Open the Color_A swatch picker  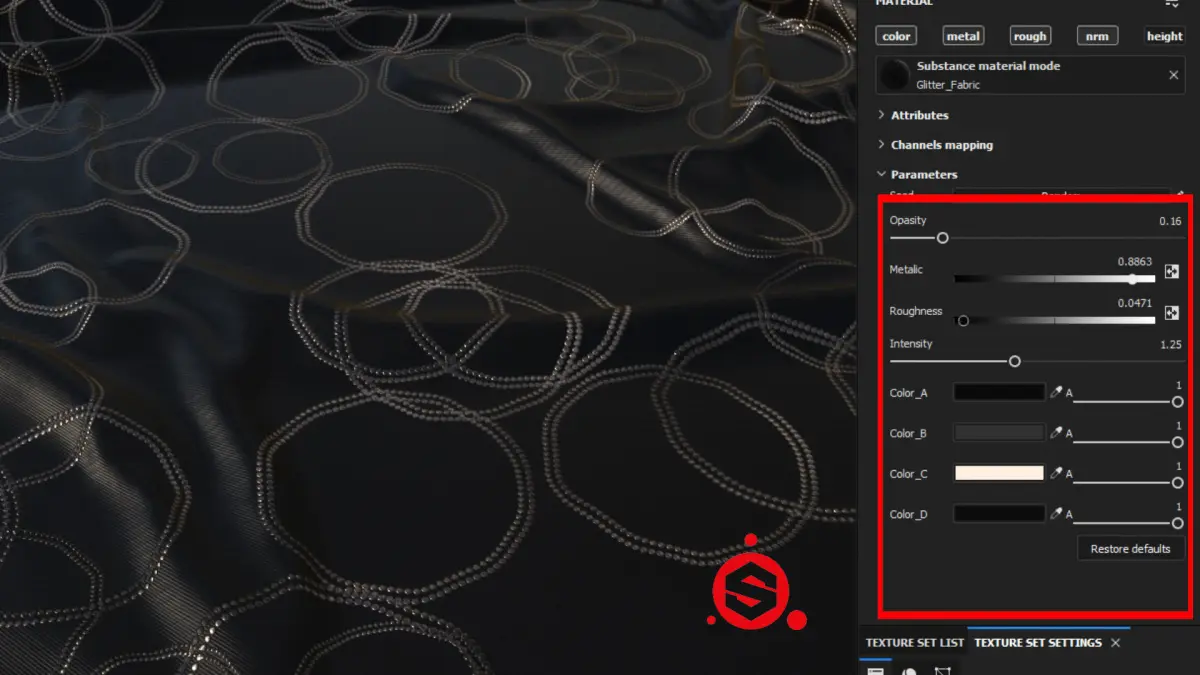coord(999,393)
